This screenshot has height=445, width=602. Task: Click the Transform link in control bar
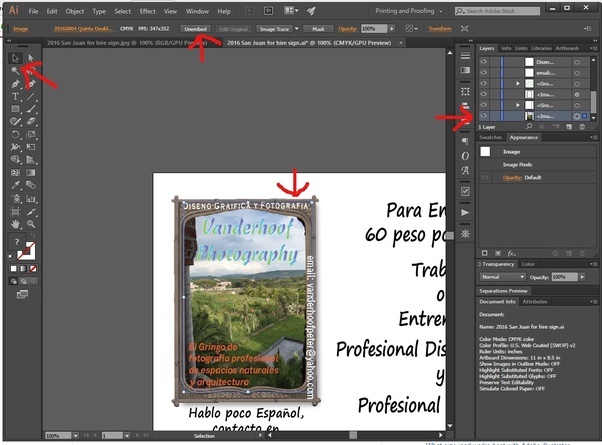click(x=440, y=29)
